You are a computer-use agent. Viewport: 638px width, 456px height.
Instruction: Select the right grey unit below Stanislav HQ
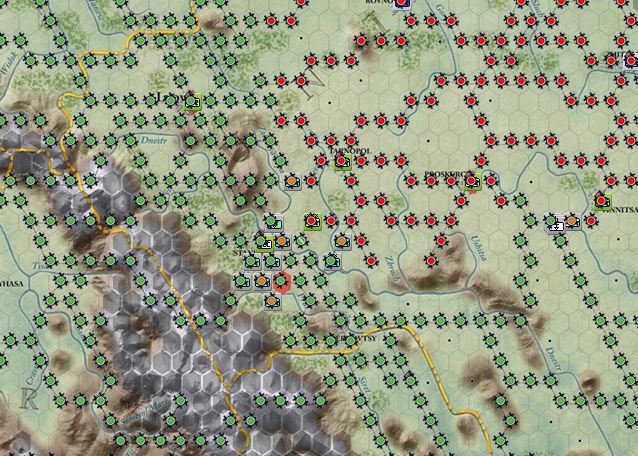coord(272,262)
